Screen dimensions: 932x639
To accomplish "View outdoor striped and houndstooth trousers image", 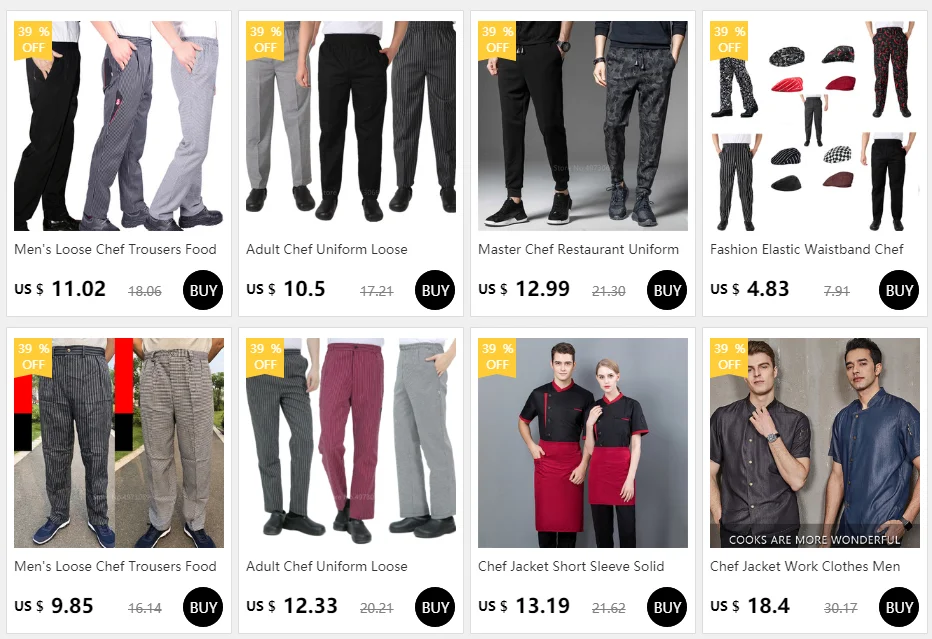I will pos(119,443).
